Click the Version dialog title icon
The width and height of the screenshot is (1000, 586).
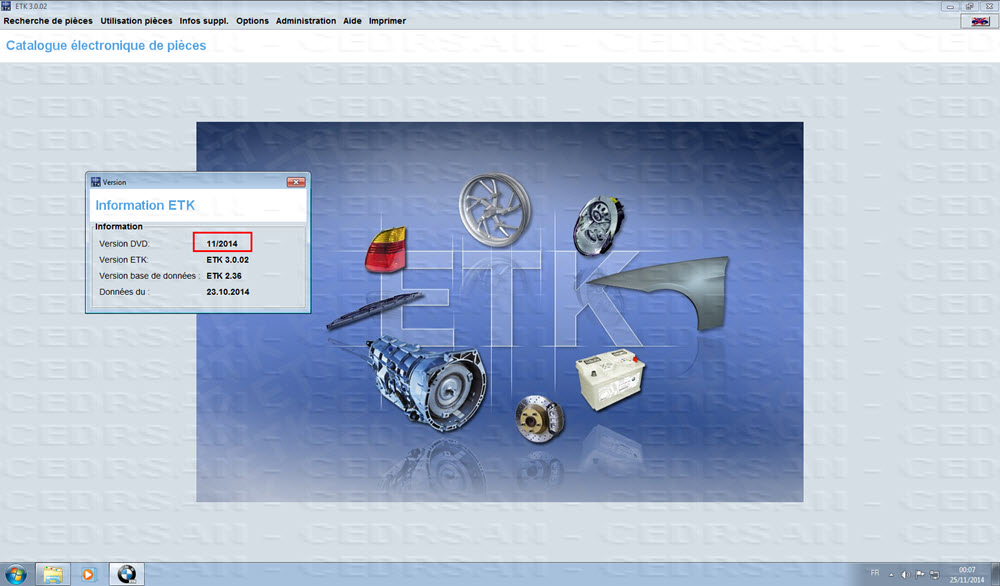[96, 182]
